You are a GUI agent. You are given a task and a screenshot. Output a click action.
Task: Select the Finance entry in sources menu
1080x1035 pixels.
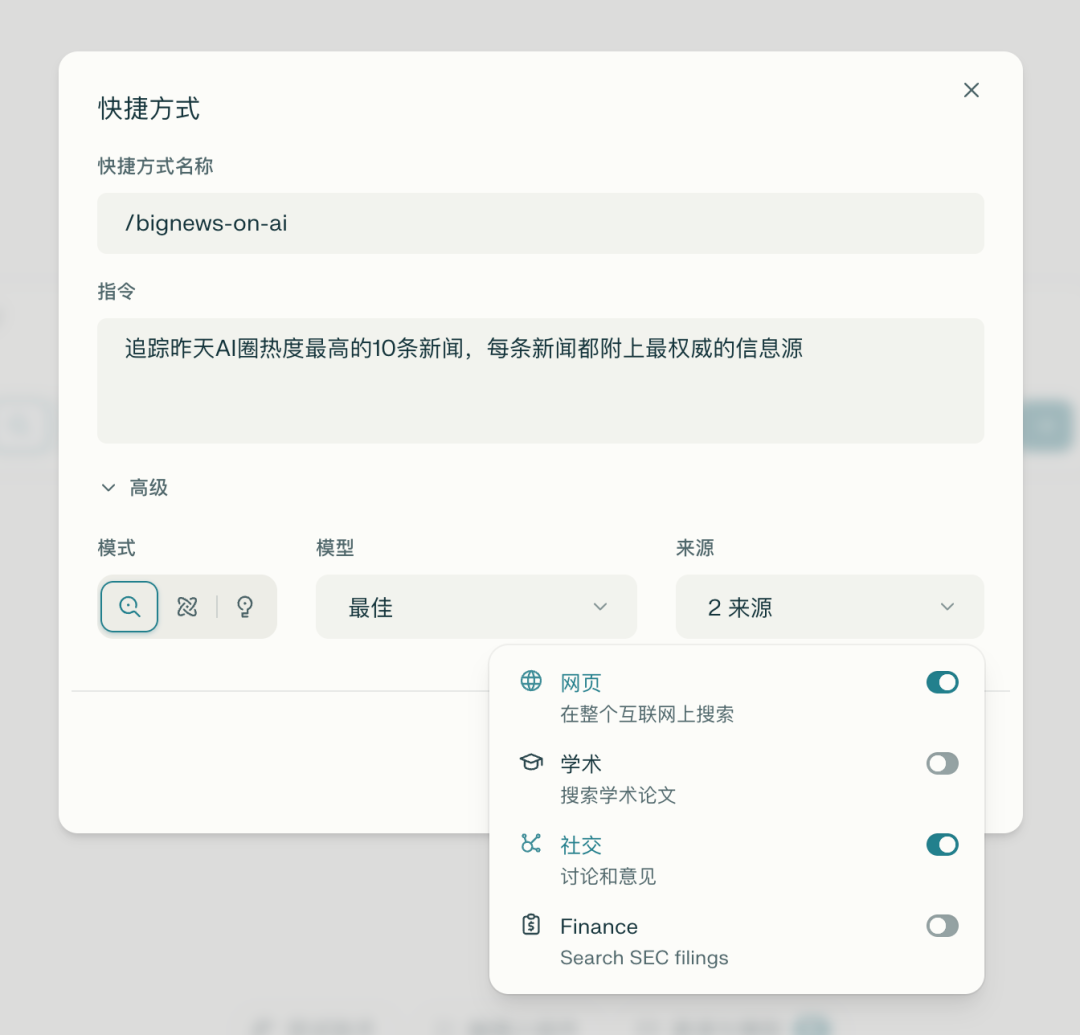(x=598, y=926)
